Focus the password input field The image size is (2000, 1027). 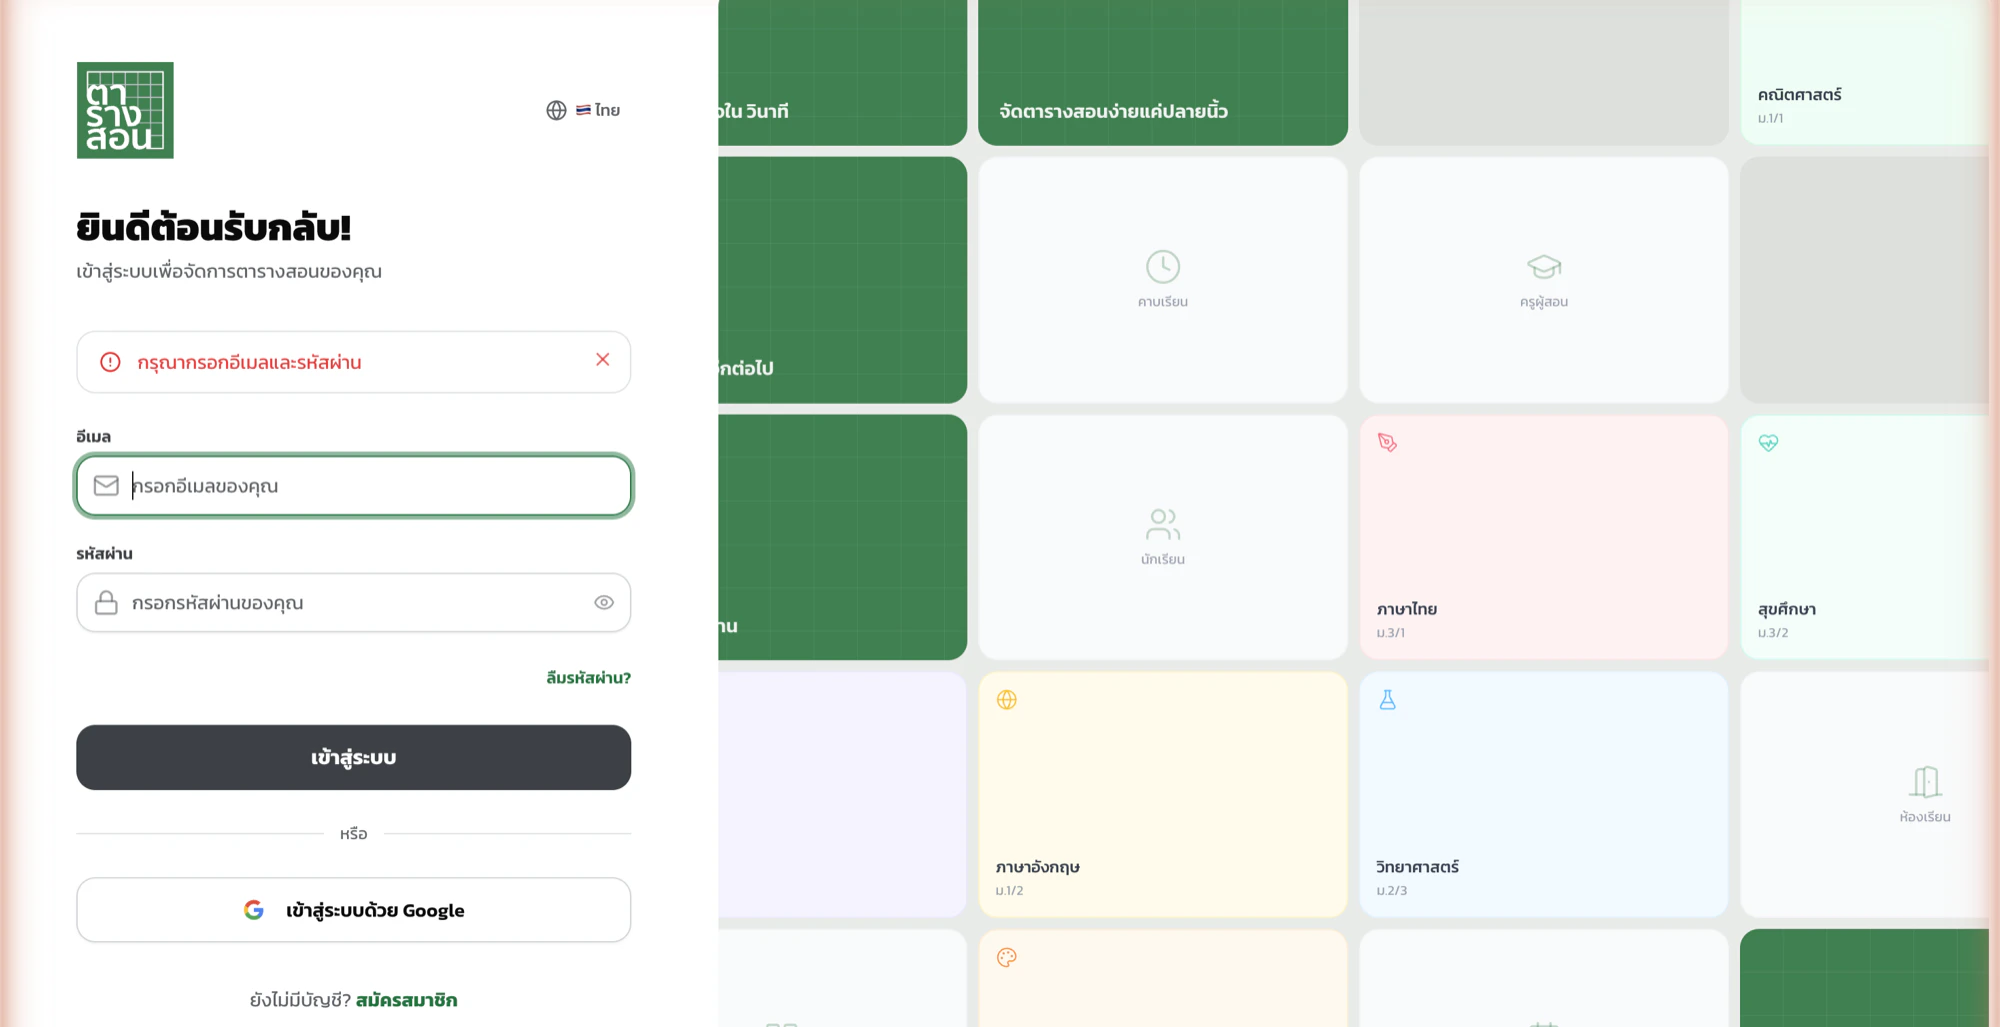click(x=354, y=603)
